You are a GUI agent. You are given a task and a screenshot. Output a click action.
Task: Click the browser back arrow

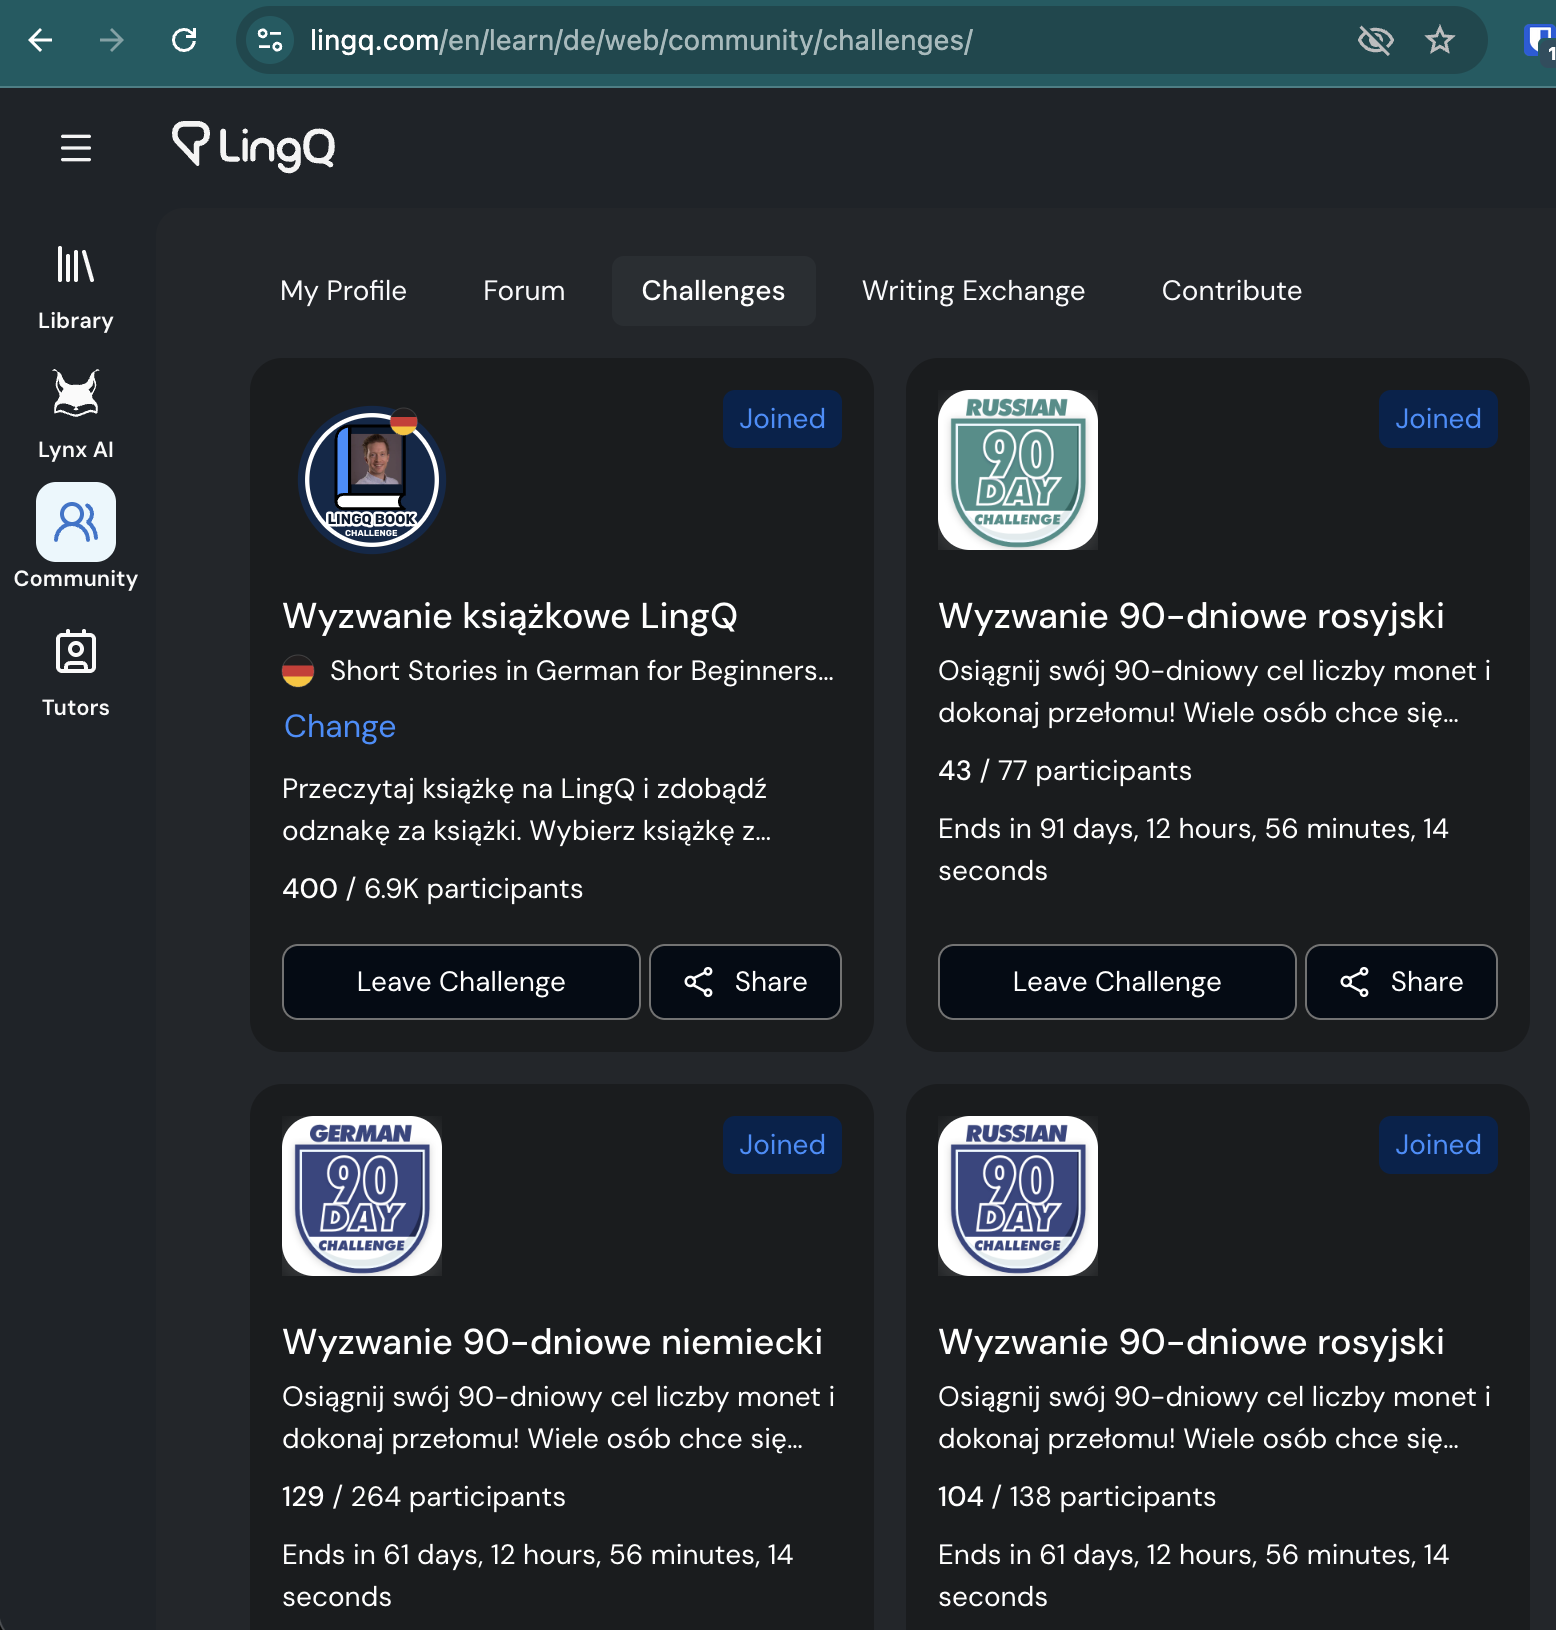pos(40,40)
